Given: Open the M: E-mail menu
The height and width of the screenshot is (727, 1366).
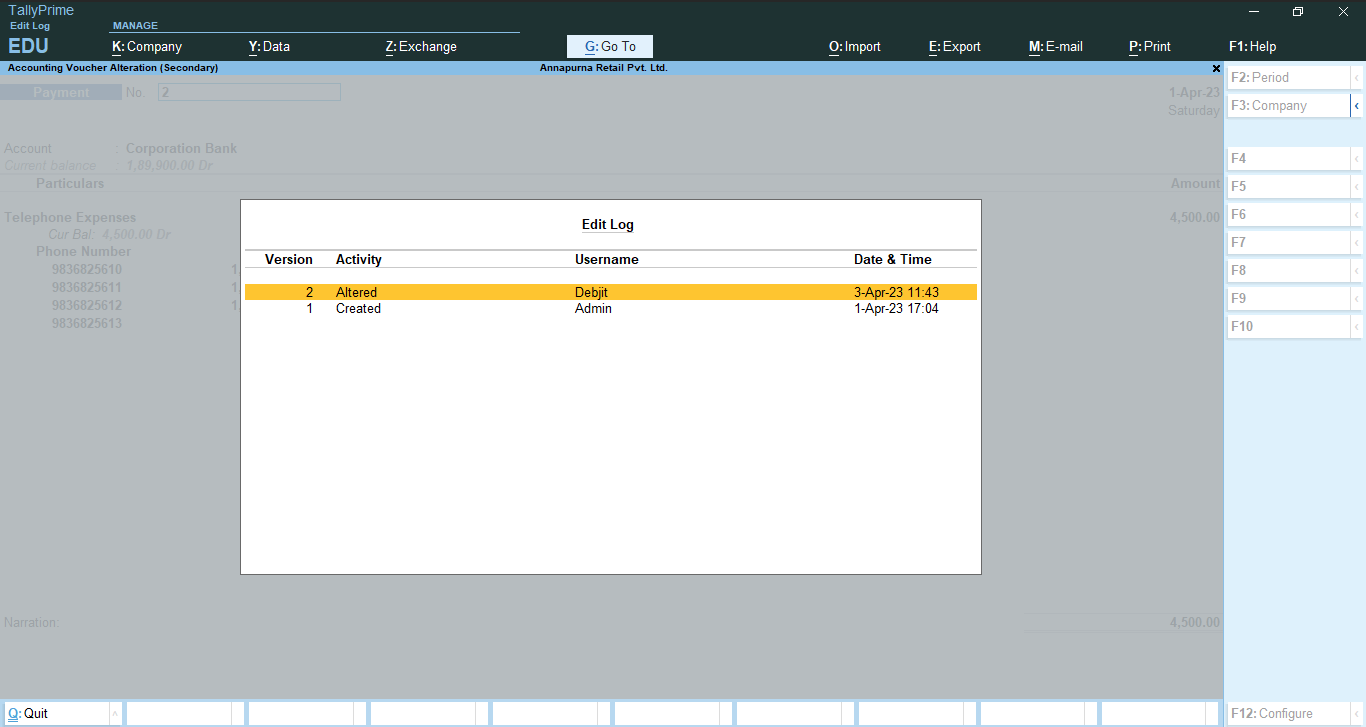Looking at the screenshot, I should (1056, 46).
